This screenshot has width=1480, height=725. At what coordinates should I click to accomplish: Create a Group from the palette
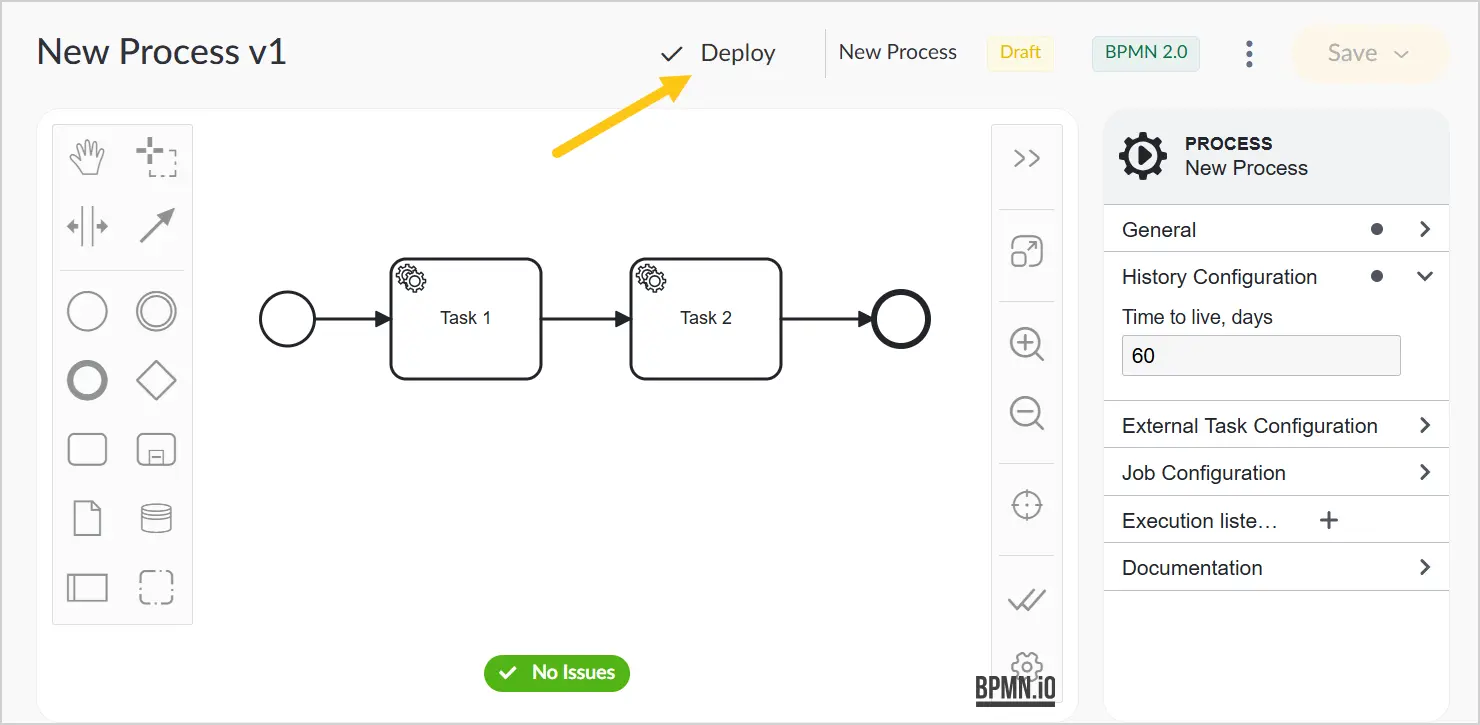(156, 587)
